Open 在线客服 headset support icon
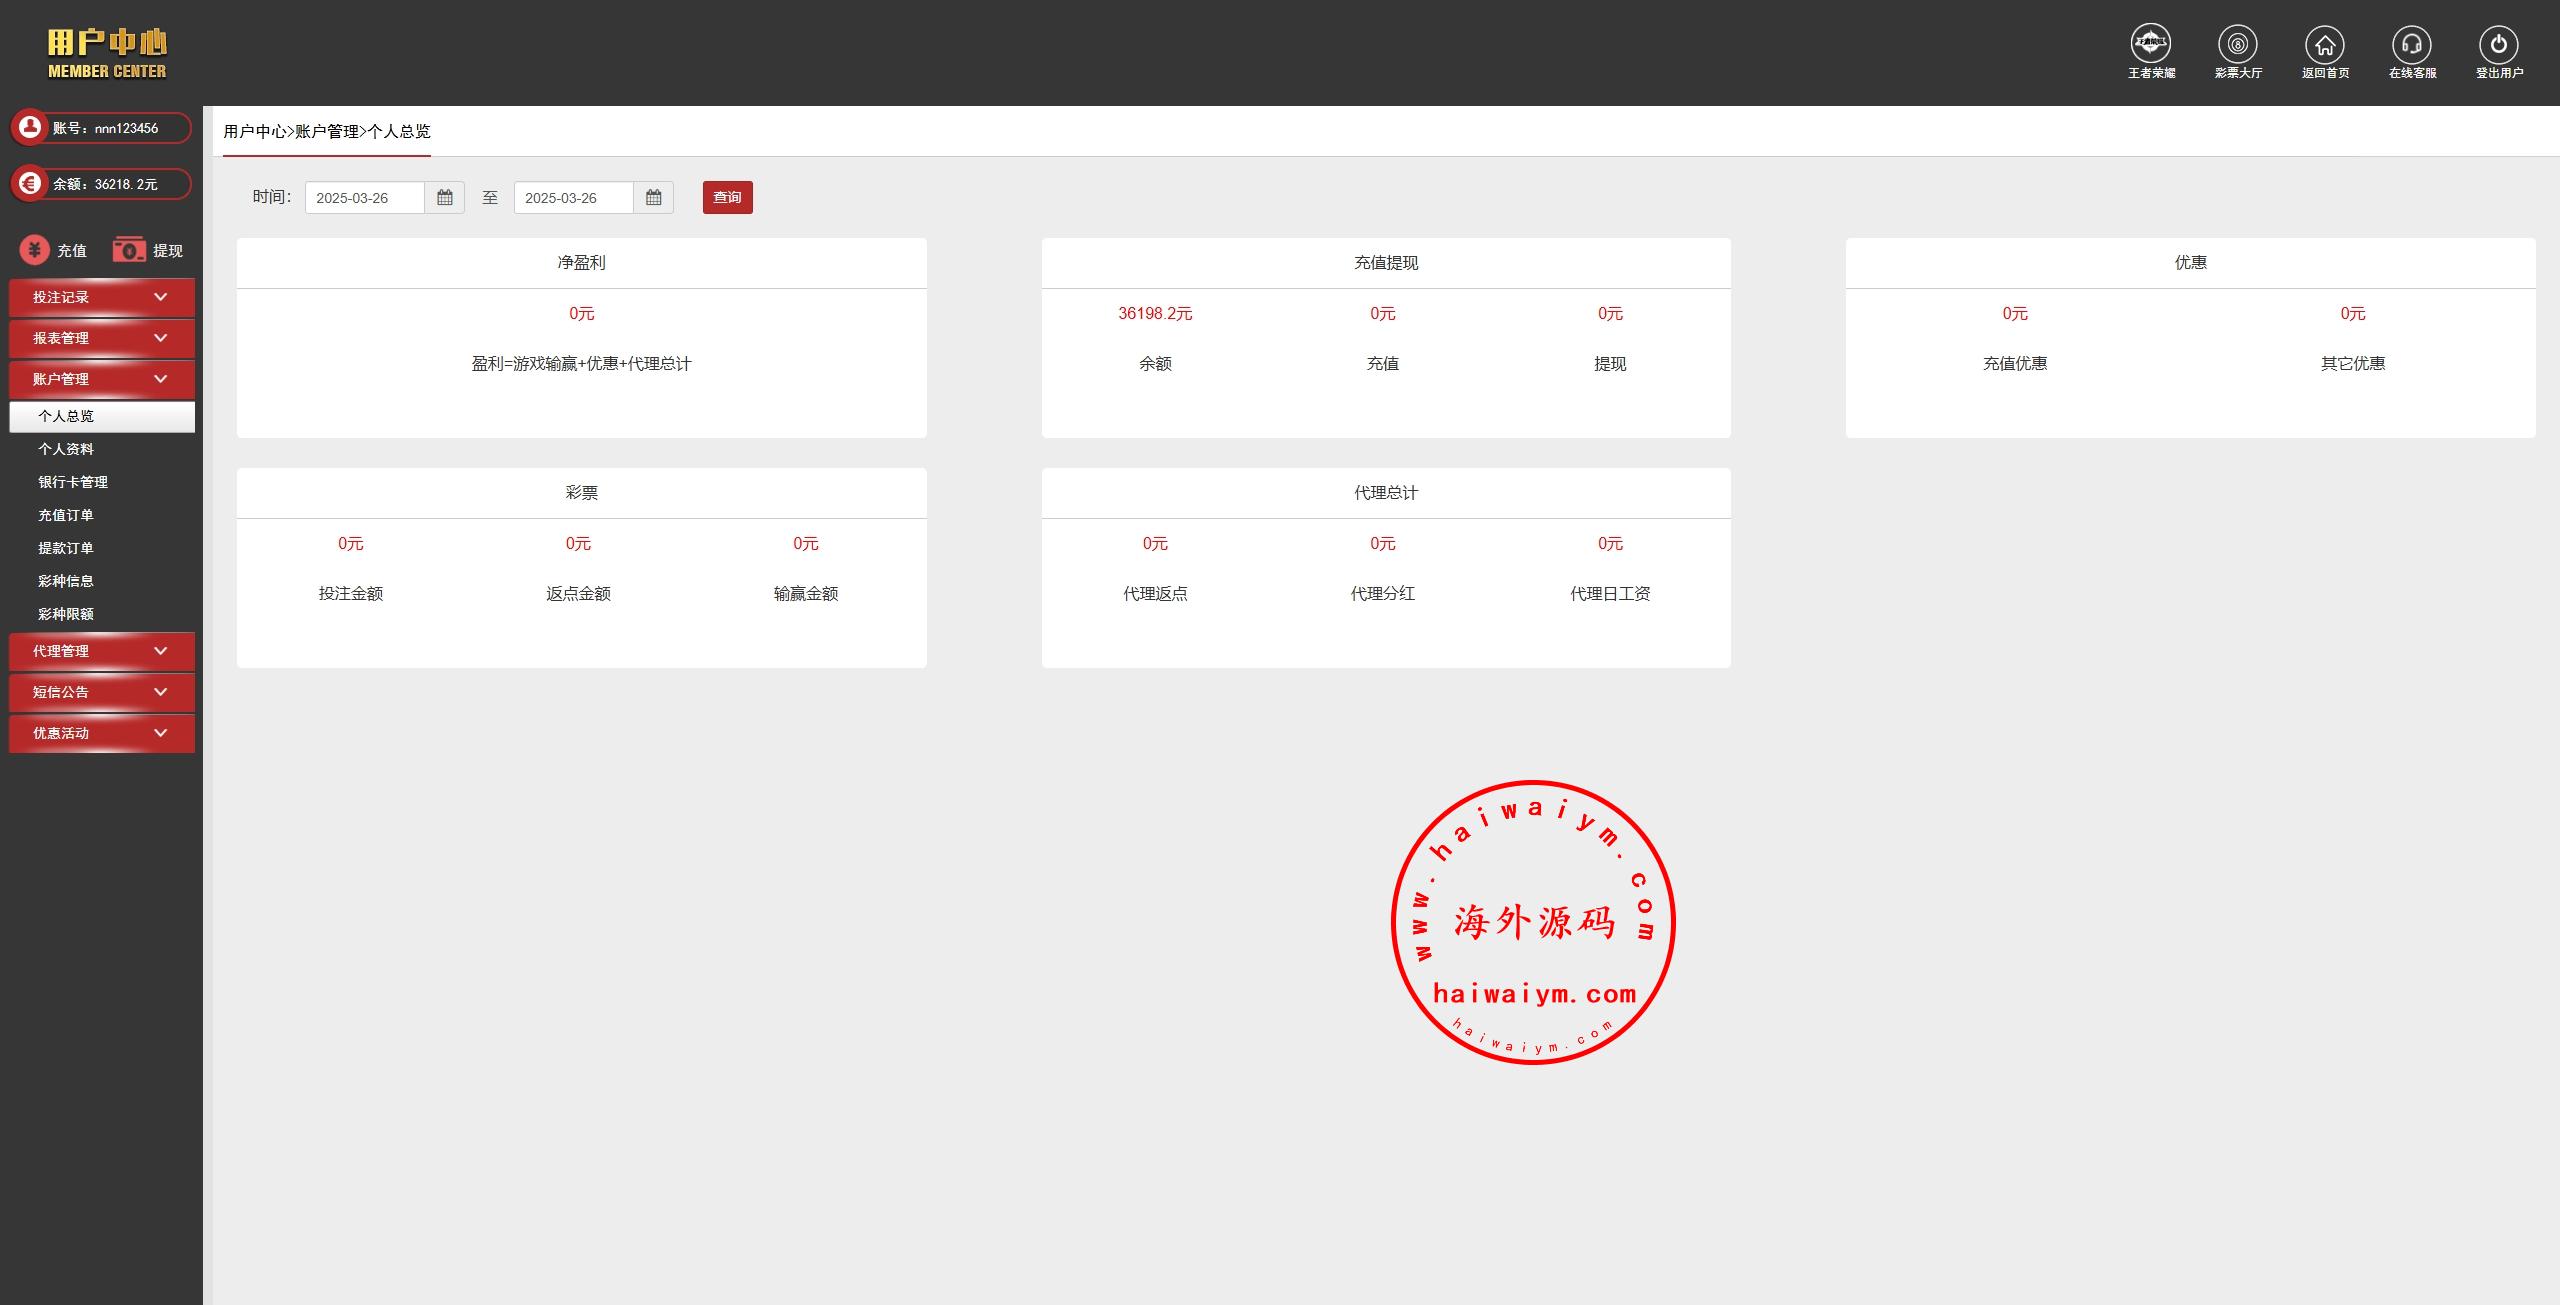The width and height of the screenshot is (2560, 1305). pos(2411,44)
